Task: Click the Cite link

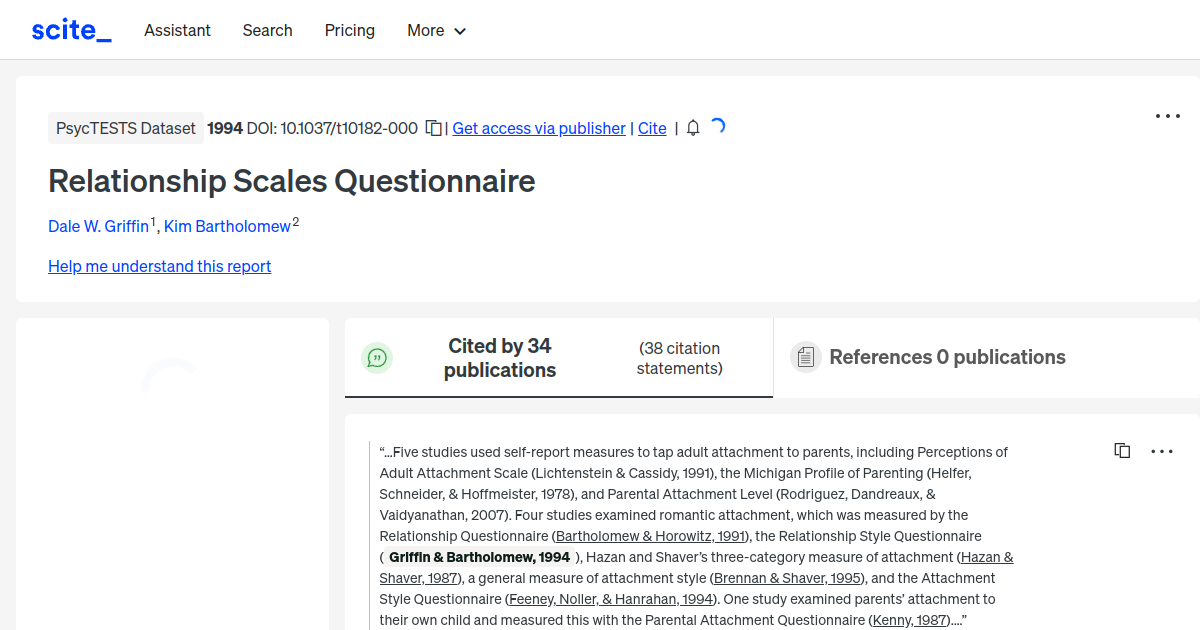Action: coord(652,128)
